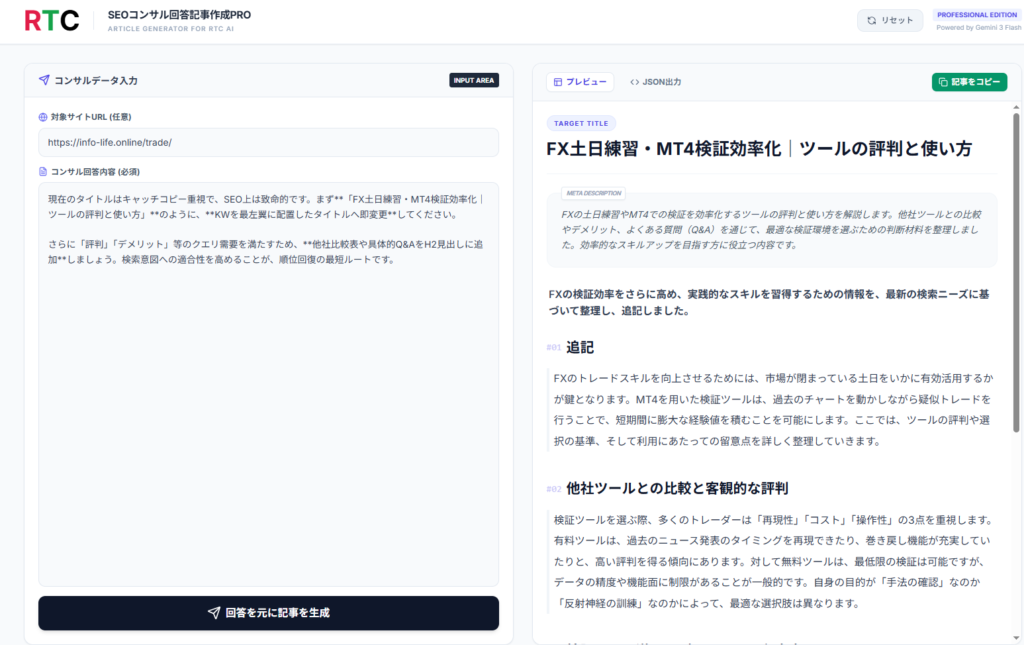Image resolution: width=1024 pixels, height=645 pixels.
Task: Click the FX土日練習 article title heading
Action: click(x=759, y=149)
